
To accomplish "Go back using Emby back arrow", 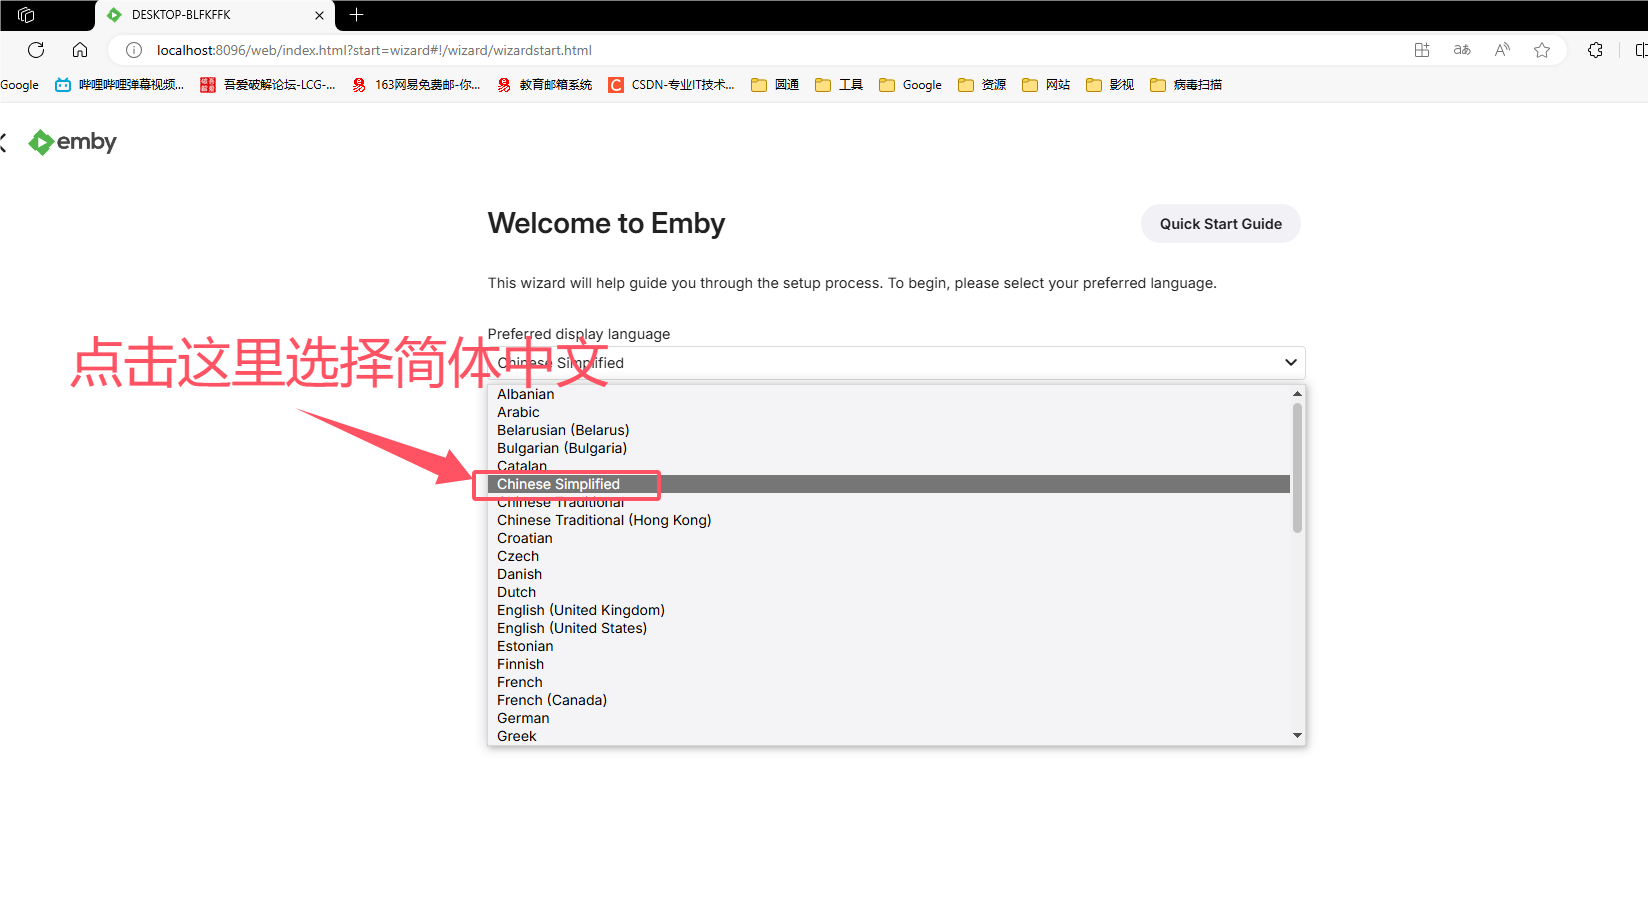I will click(x=3, y=142).
